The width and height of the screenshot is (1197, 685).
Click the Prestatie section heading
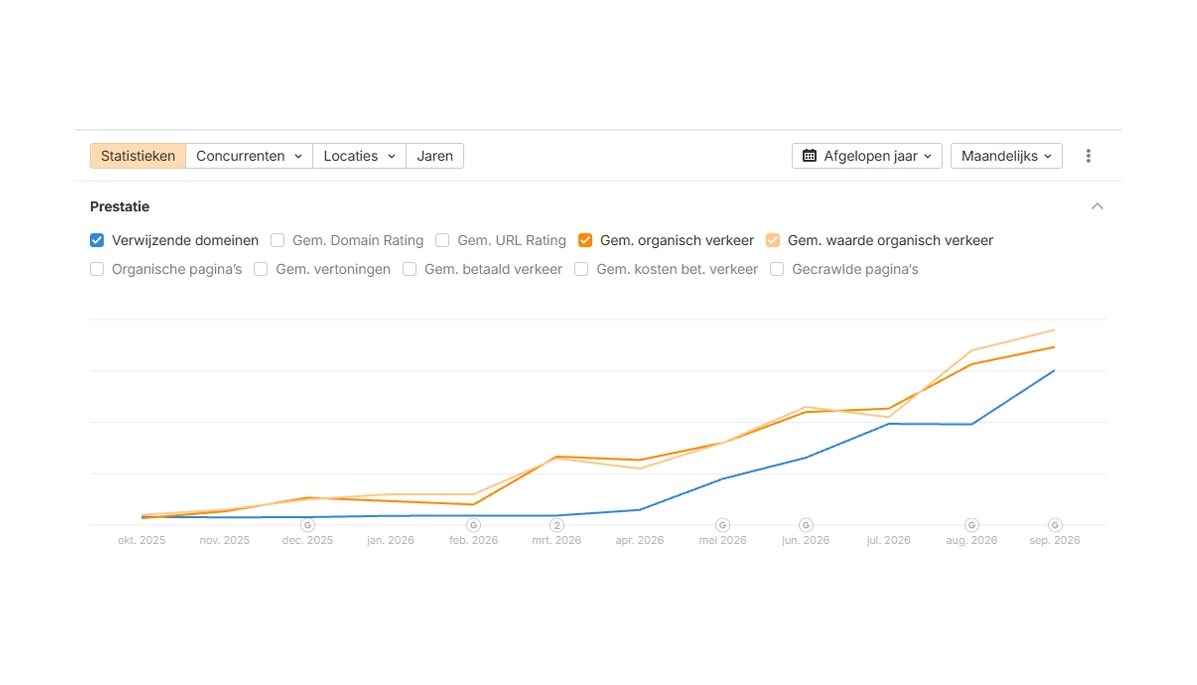[x=120, y=206]
